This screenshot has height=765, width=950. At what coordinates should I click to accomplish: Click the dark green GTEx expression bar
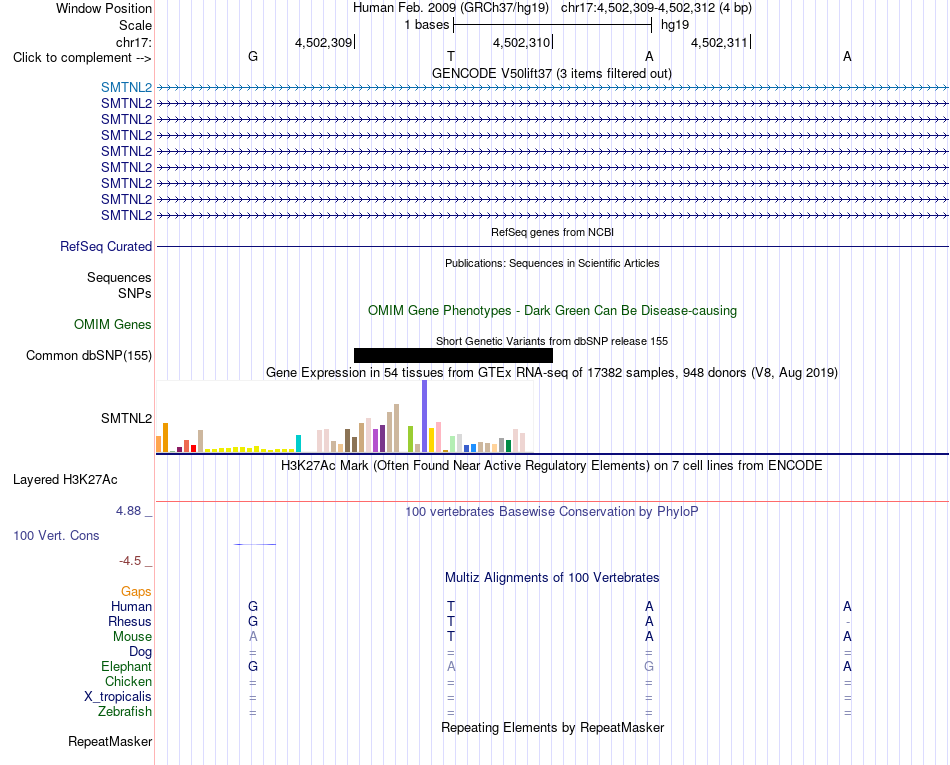[x=508, y=446]
